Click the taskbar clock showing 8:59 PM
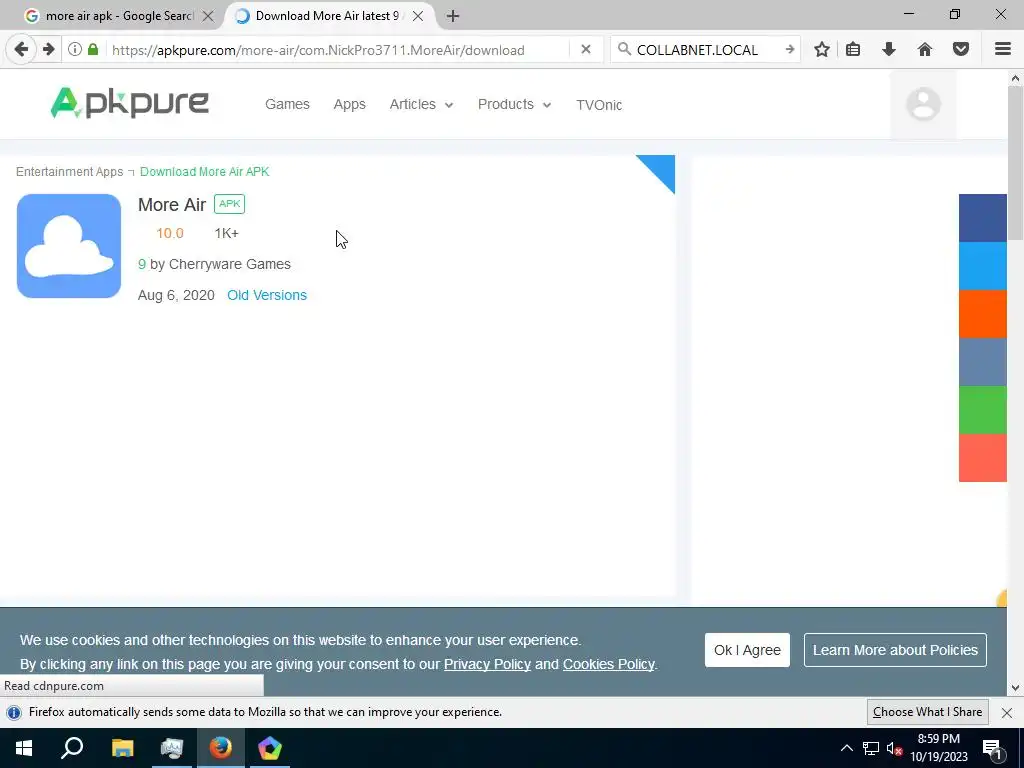Viewport: 1024px width, 768px height. 938,748
